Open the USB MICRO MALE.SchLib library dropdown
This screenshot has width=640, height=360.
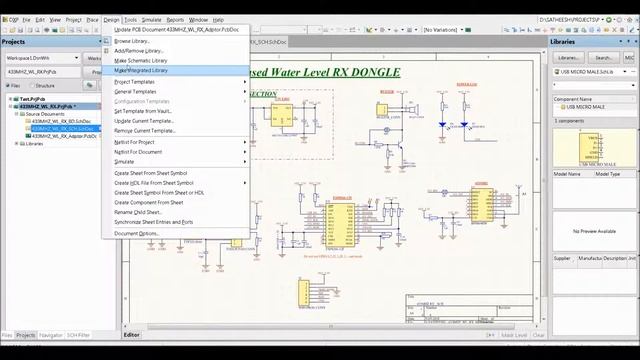point(624,72)
